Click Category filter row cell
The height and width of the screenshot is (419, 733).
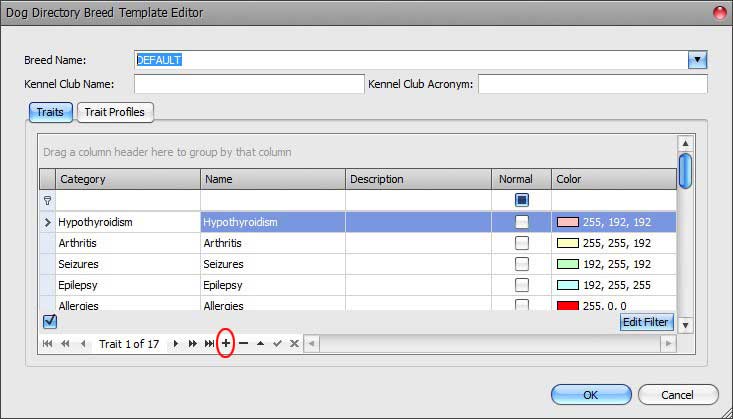pyautogui.click(x=128, y=200)
